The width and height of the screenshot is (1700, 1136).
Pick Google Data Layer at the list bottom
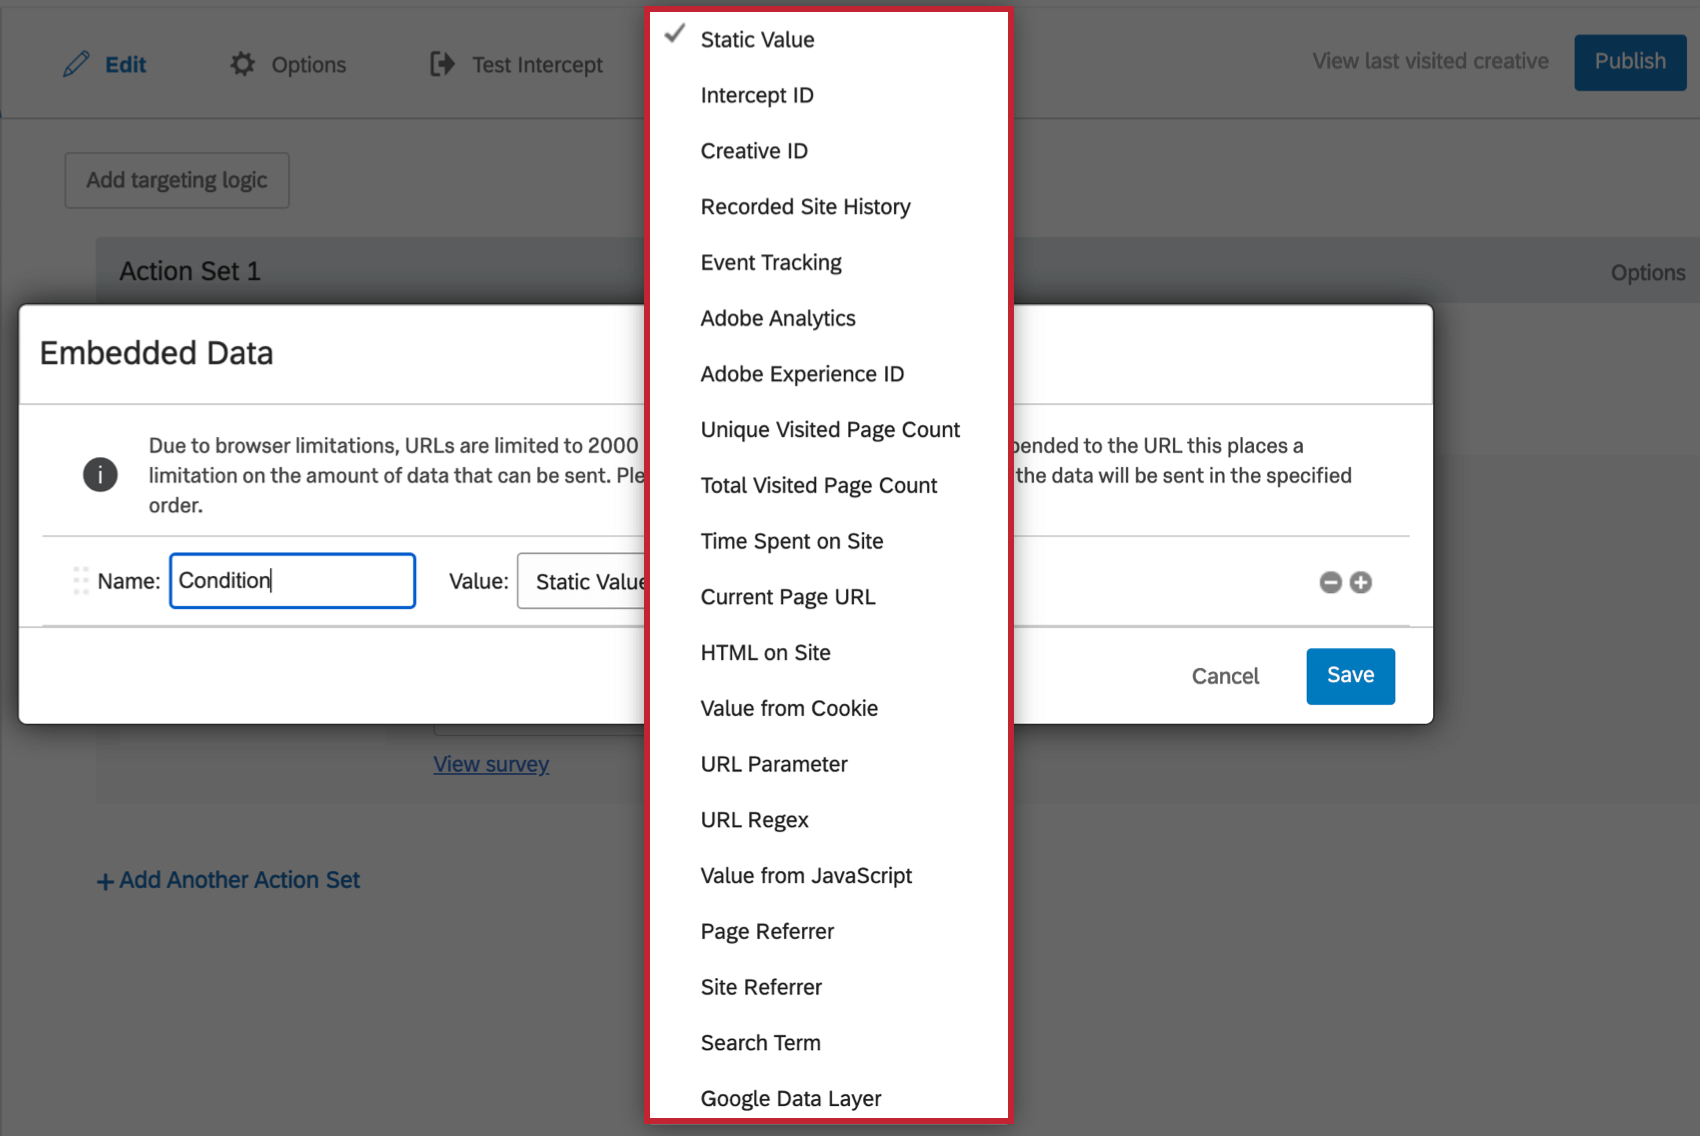791,1098
